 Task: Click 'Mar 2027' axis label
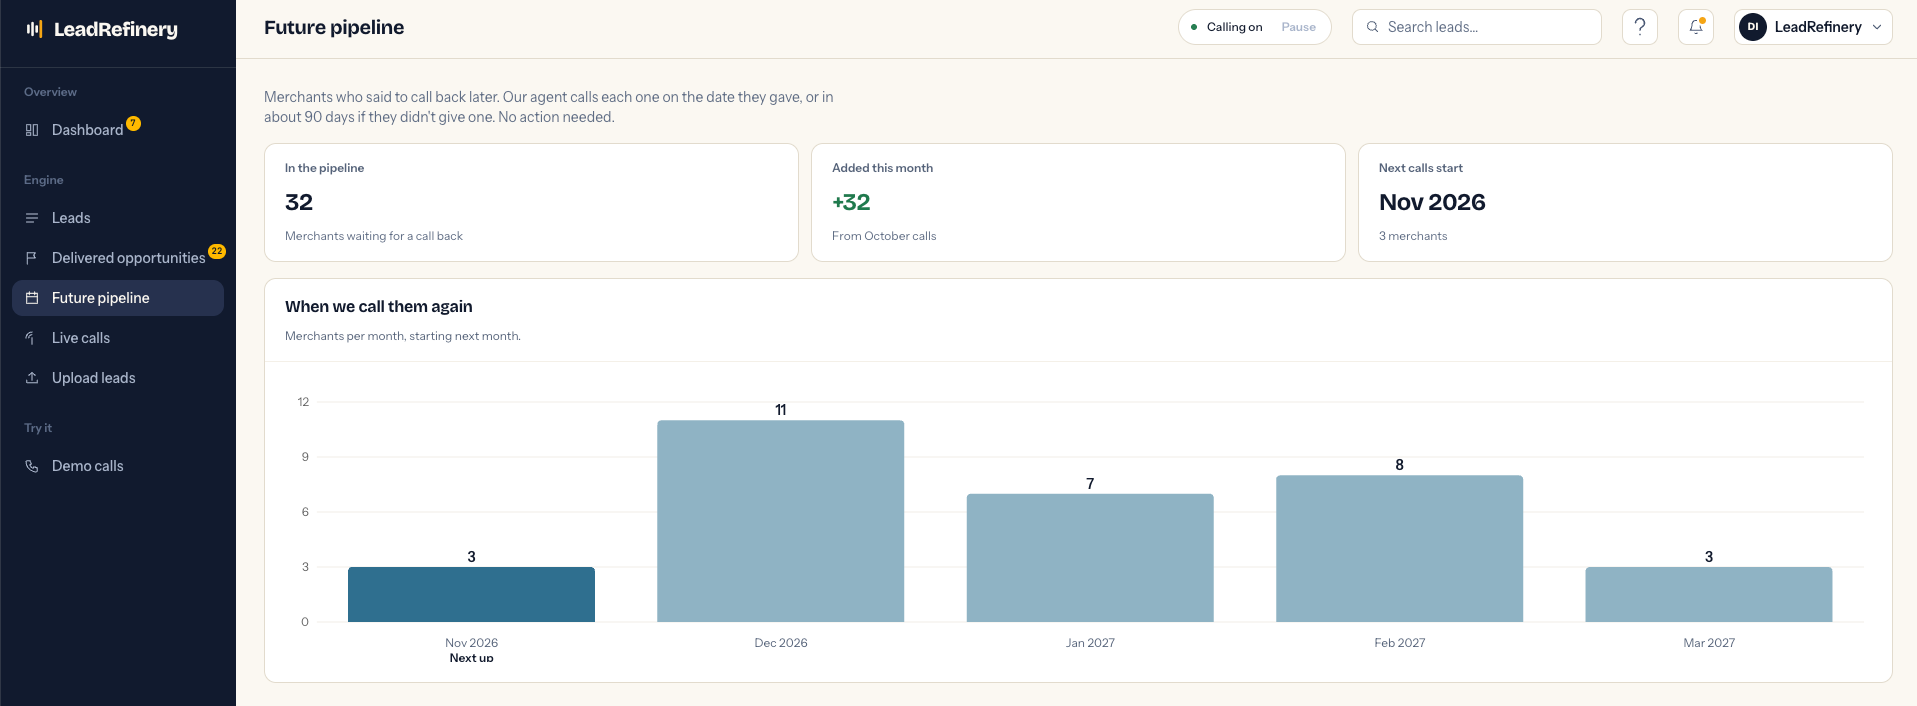[x=1709, y=643]
